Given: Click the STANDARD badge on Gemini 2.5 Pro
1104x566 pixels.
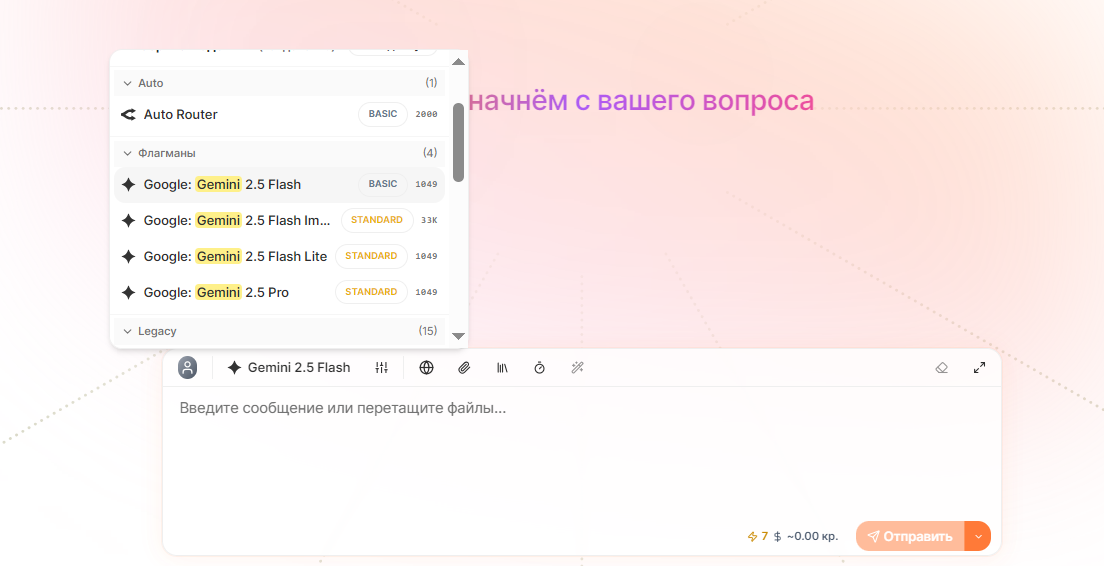Looking at the screenshot, I should tap(371, 292).
